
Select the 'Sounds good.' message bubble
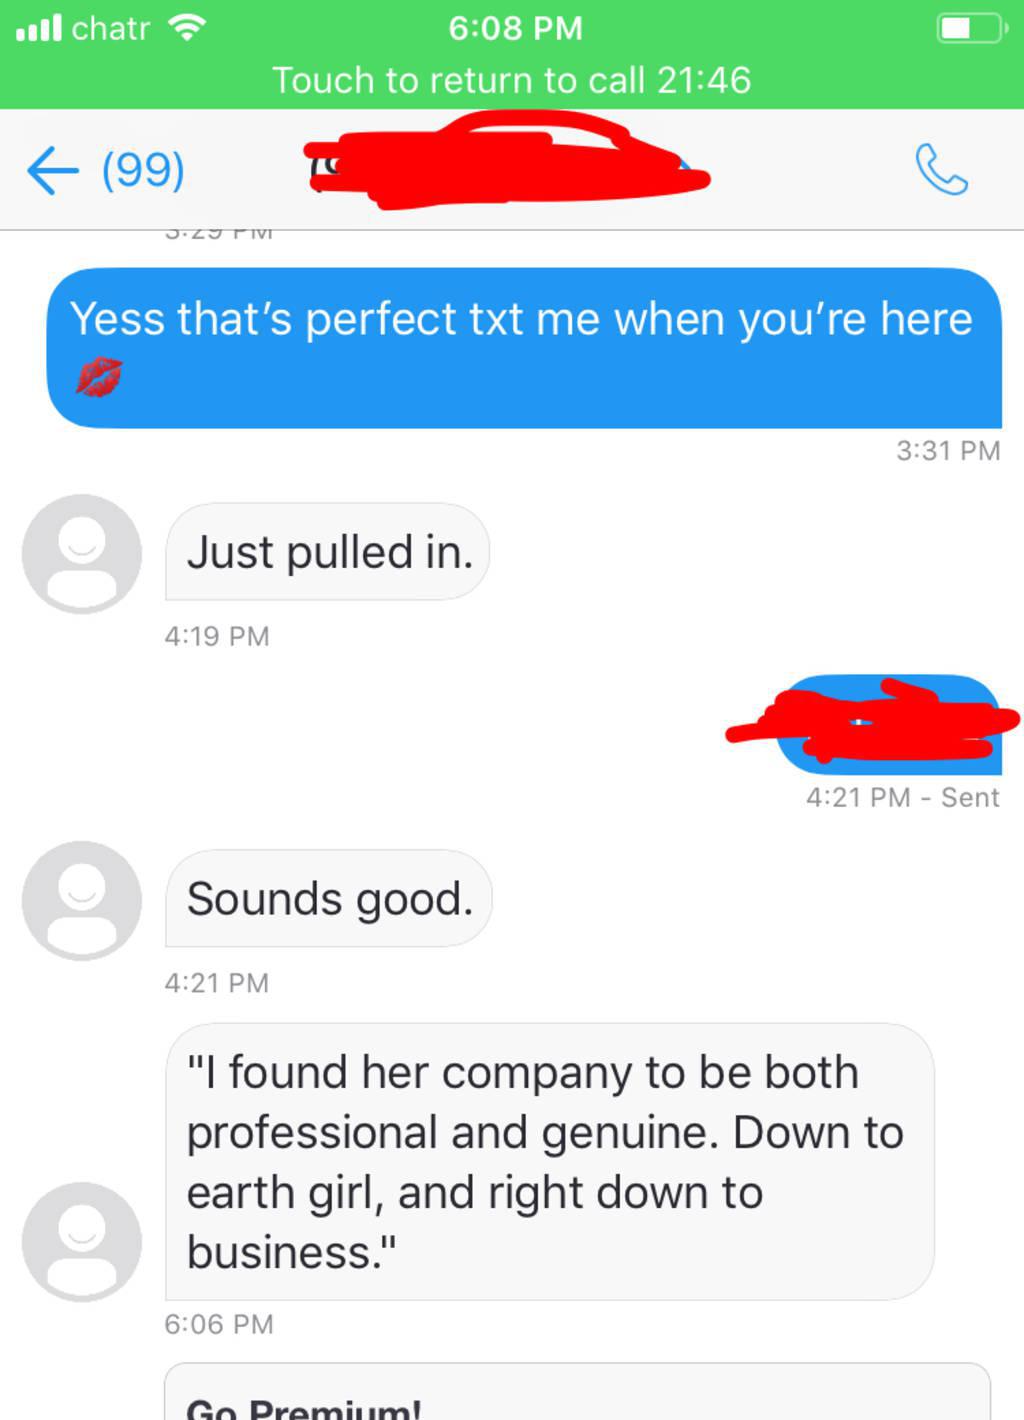tap(328, 898)
